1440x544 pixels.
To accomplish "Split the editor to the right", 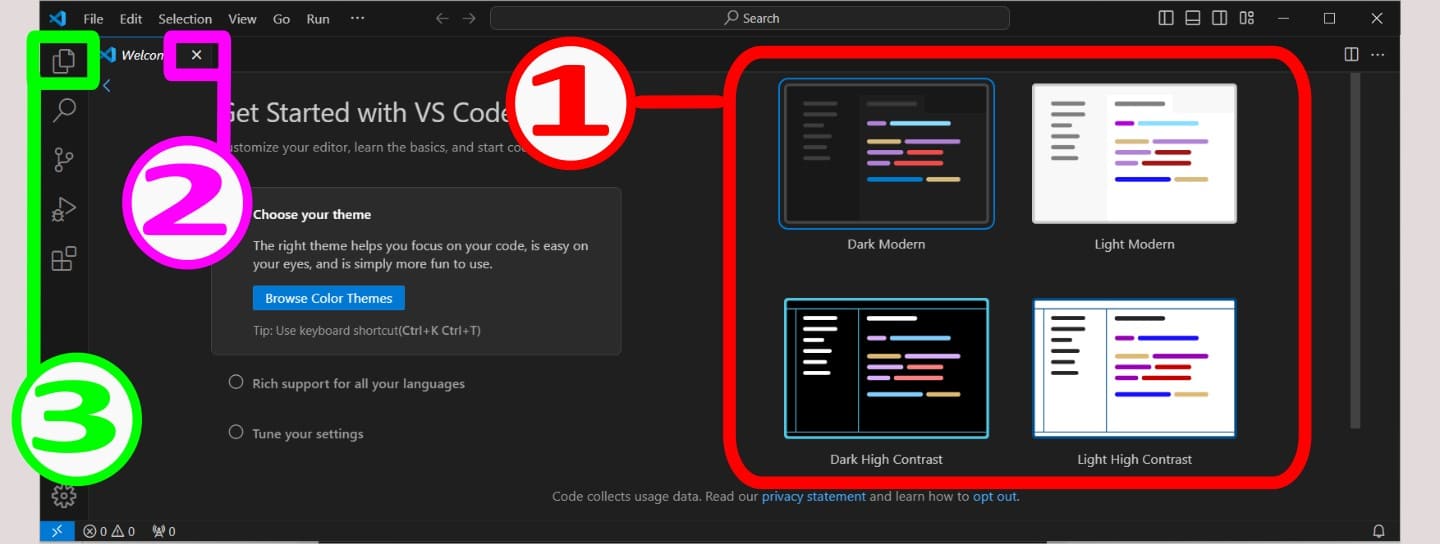I will pos(1351,54).
